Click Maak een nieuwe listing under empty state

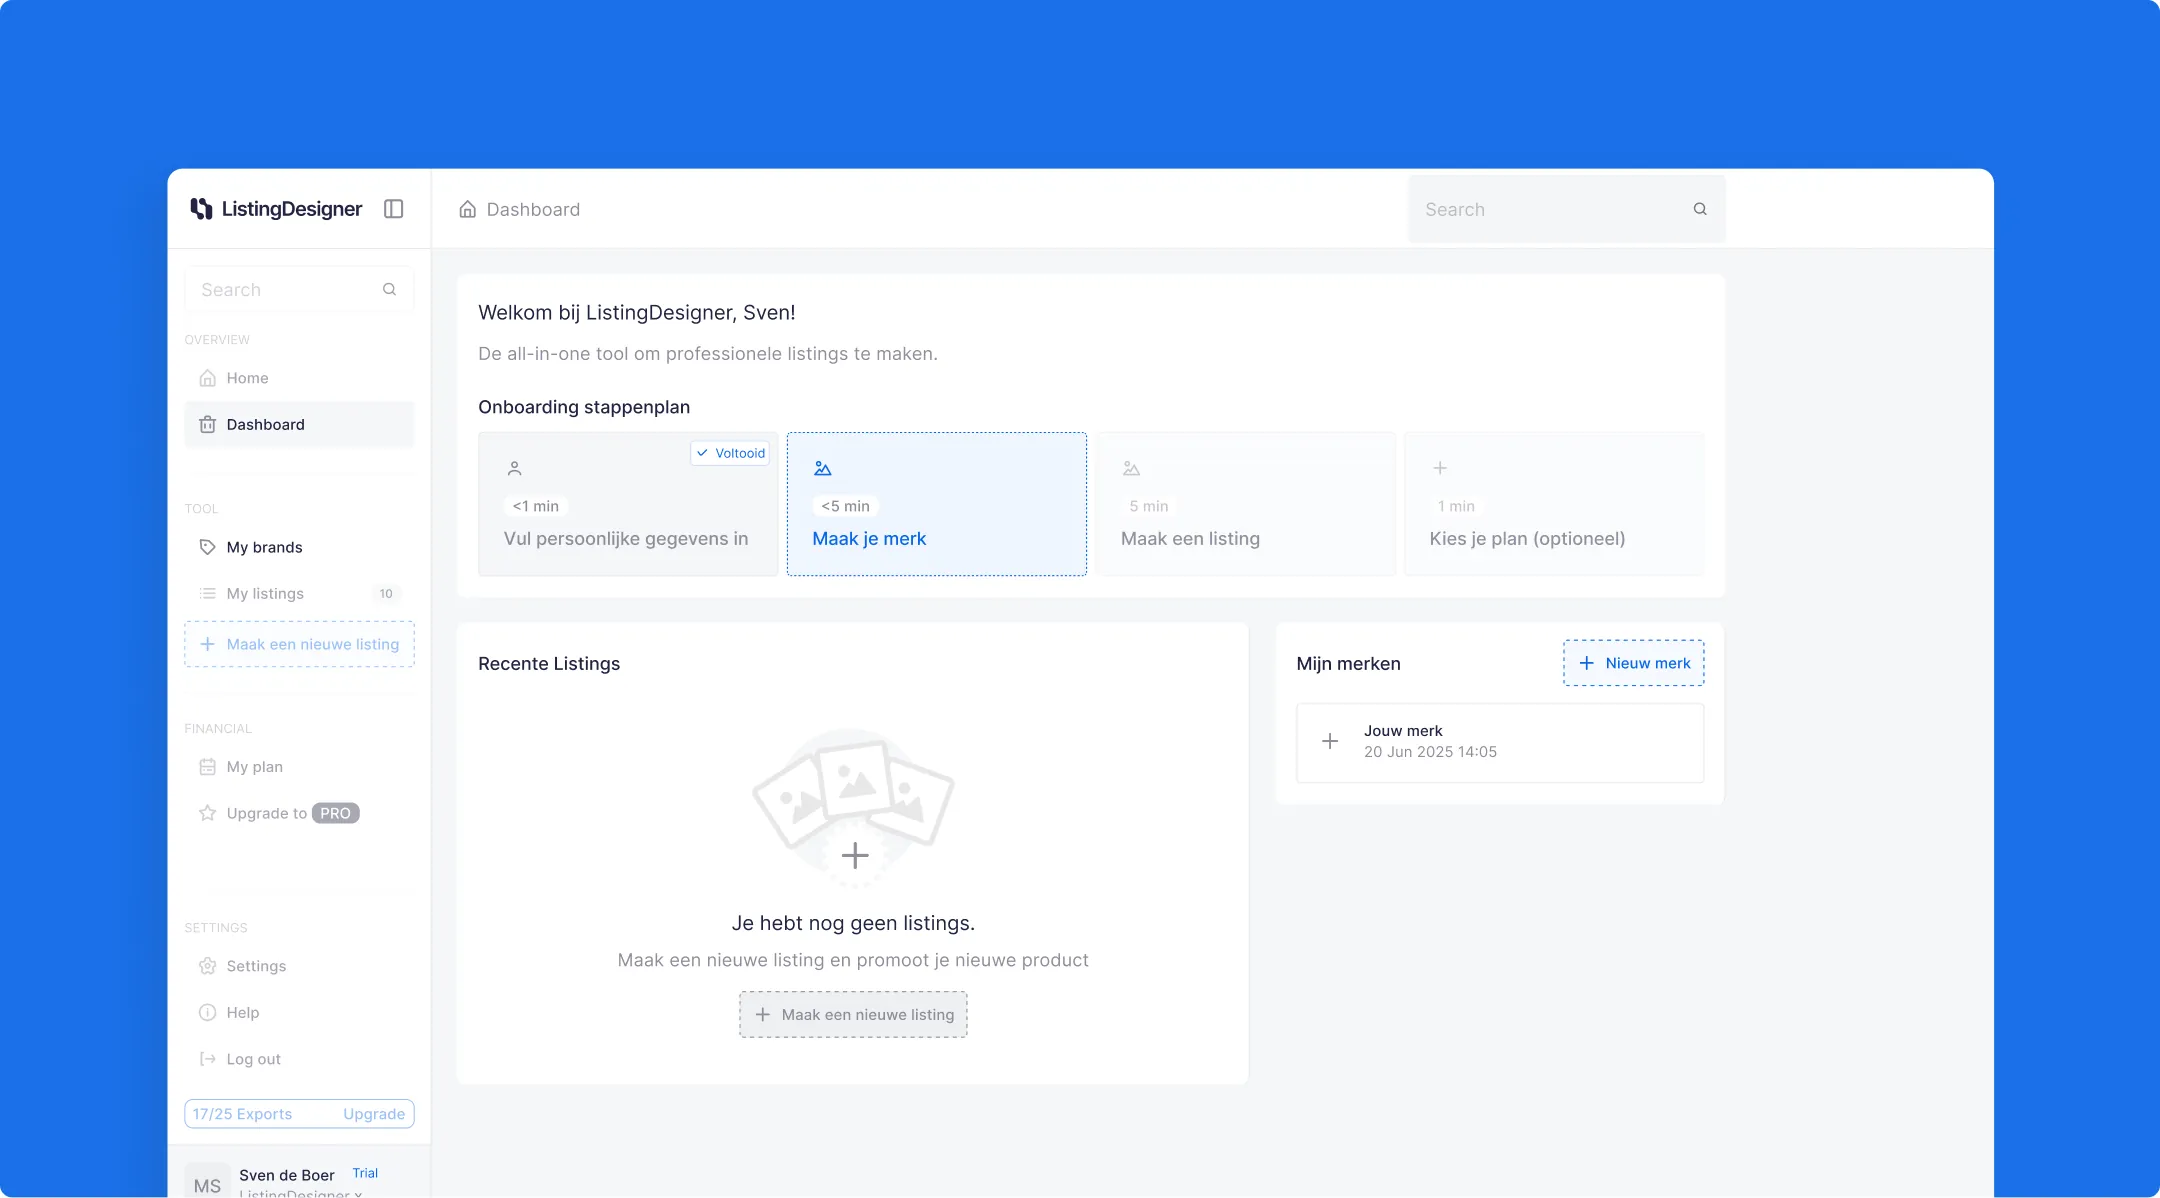853,1014
